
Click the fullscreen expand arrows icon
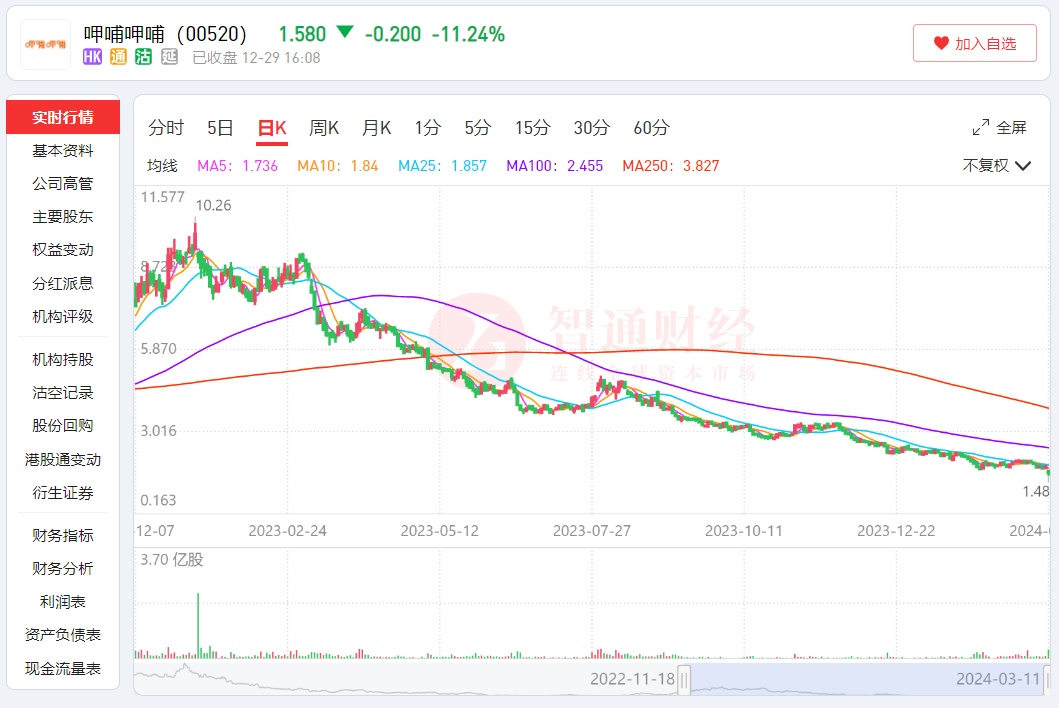click(981, 128)
